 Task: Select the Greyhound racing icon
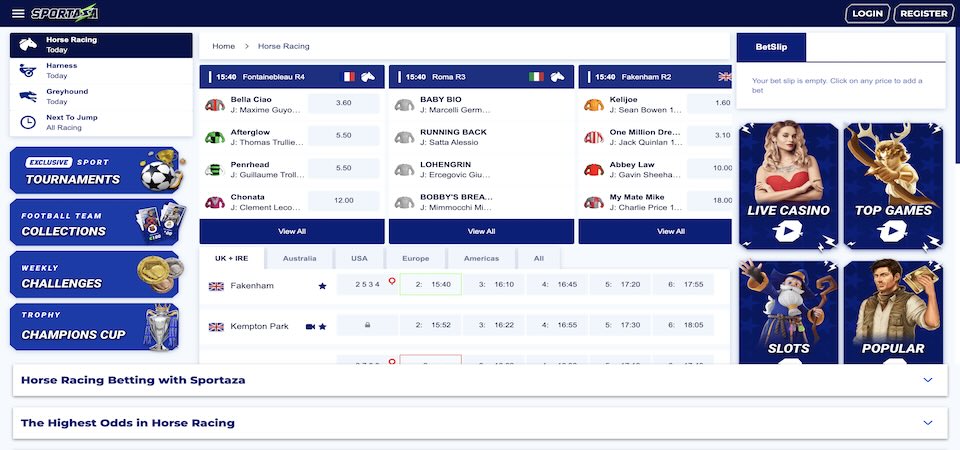click(x=28, y=96)
